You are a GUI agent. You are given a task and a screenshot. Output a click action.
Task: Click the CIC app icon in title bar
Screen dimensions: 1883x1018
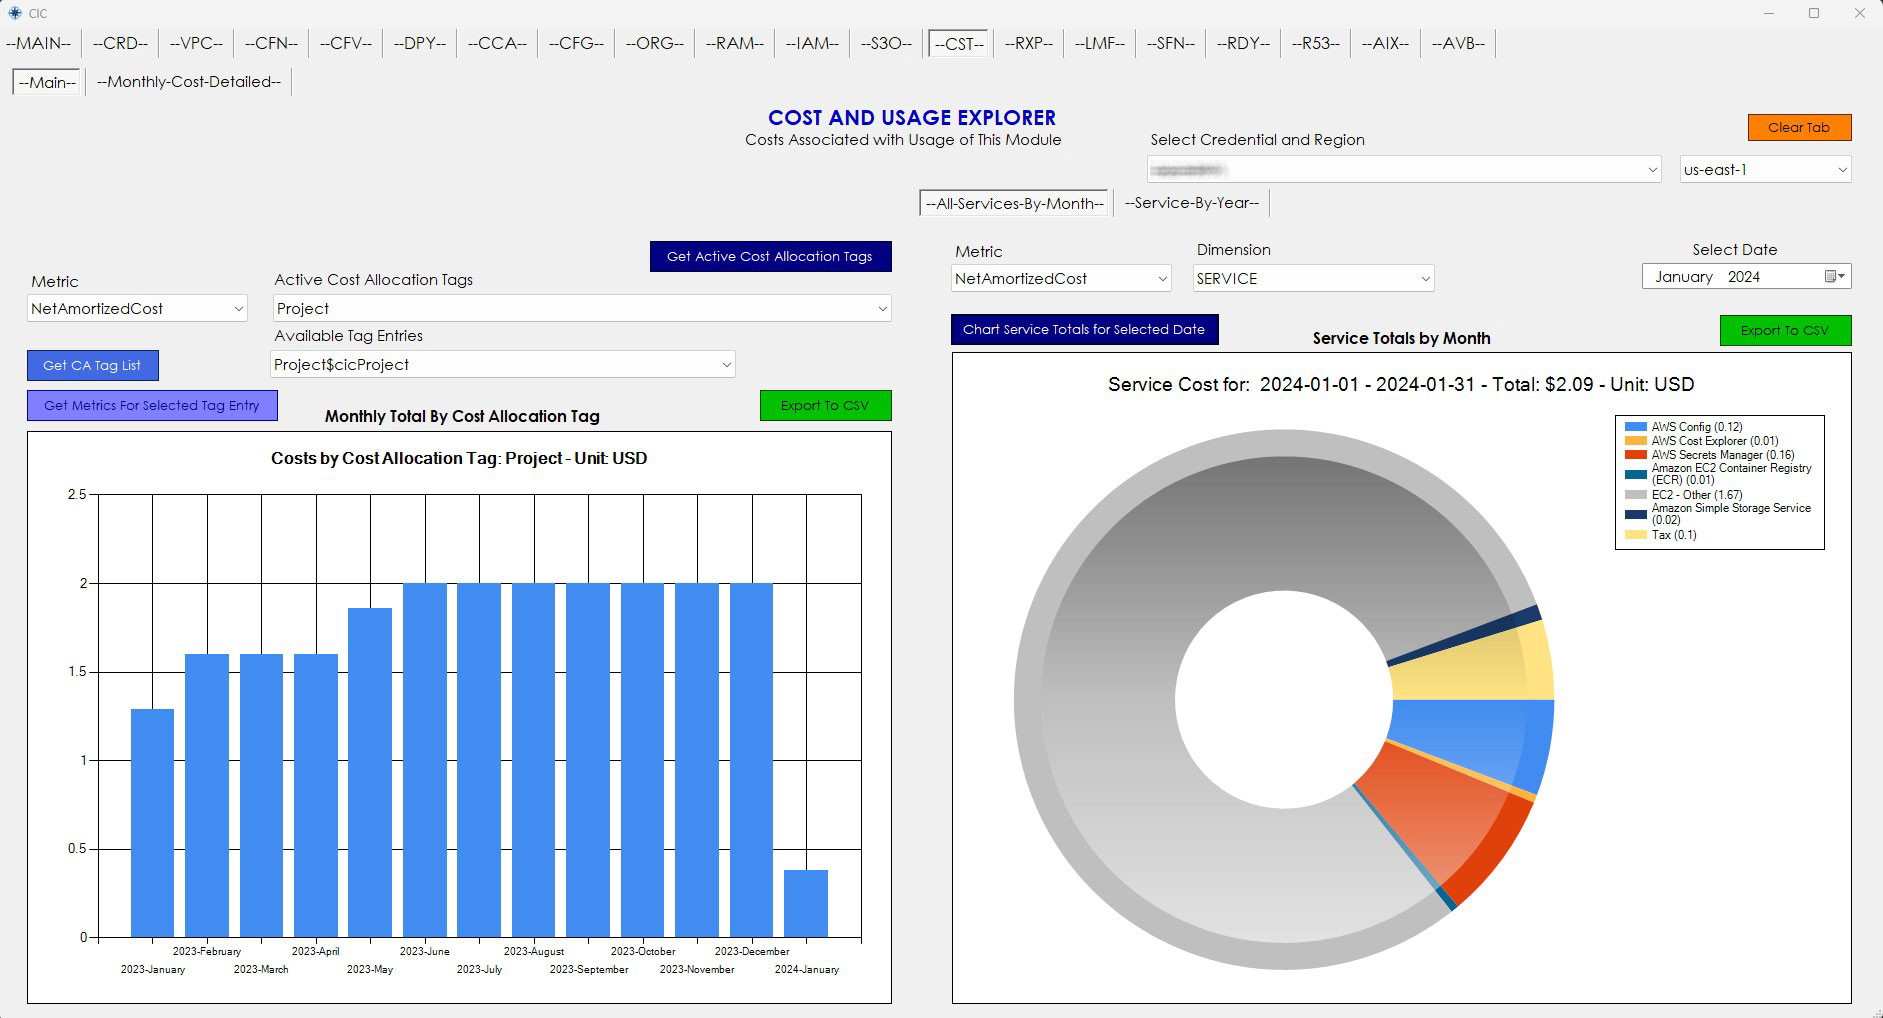(x=14, y=13)
